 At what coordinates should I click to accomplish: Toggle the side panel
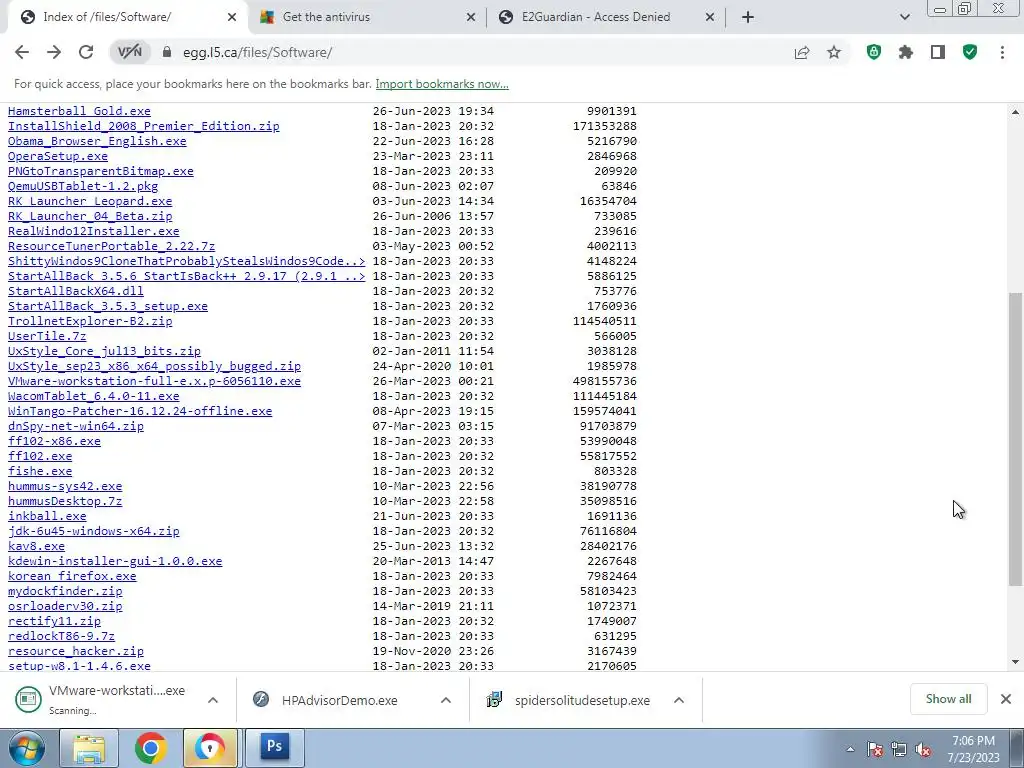point(938,52)
